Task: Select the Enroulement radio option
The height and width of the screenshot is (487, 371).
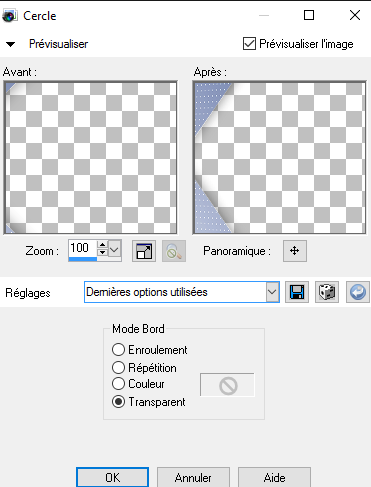Action: (118, 350)
